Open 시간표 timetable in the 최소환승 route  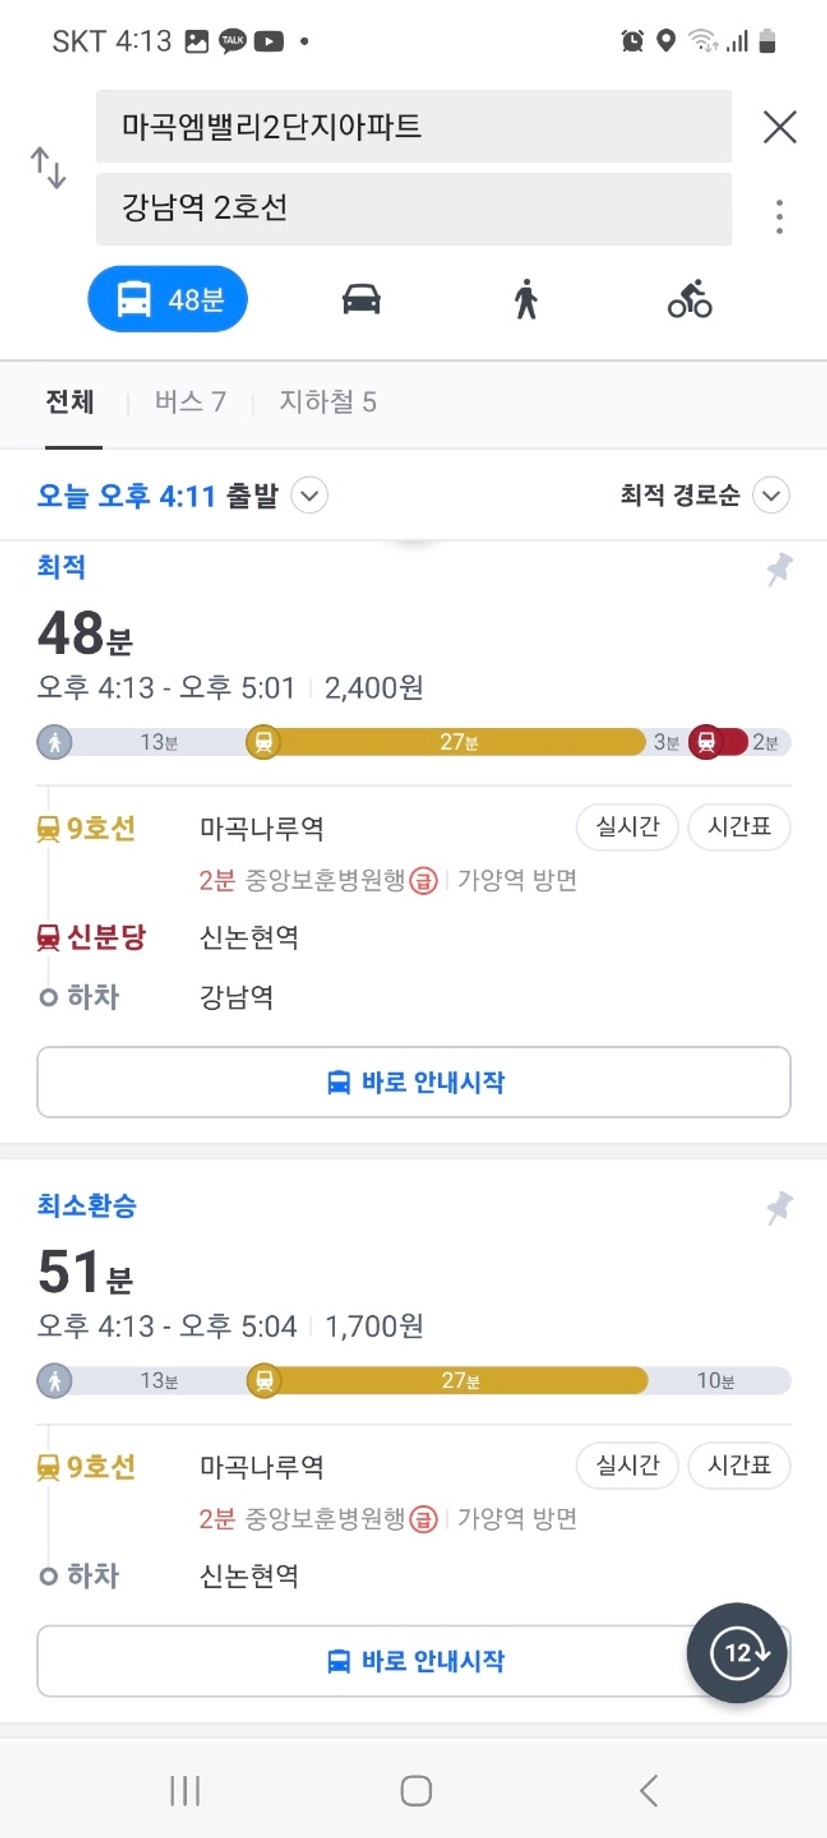(x=739, y=1466)
